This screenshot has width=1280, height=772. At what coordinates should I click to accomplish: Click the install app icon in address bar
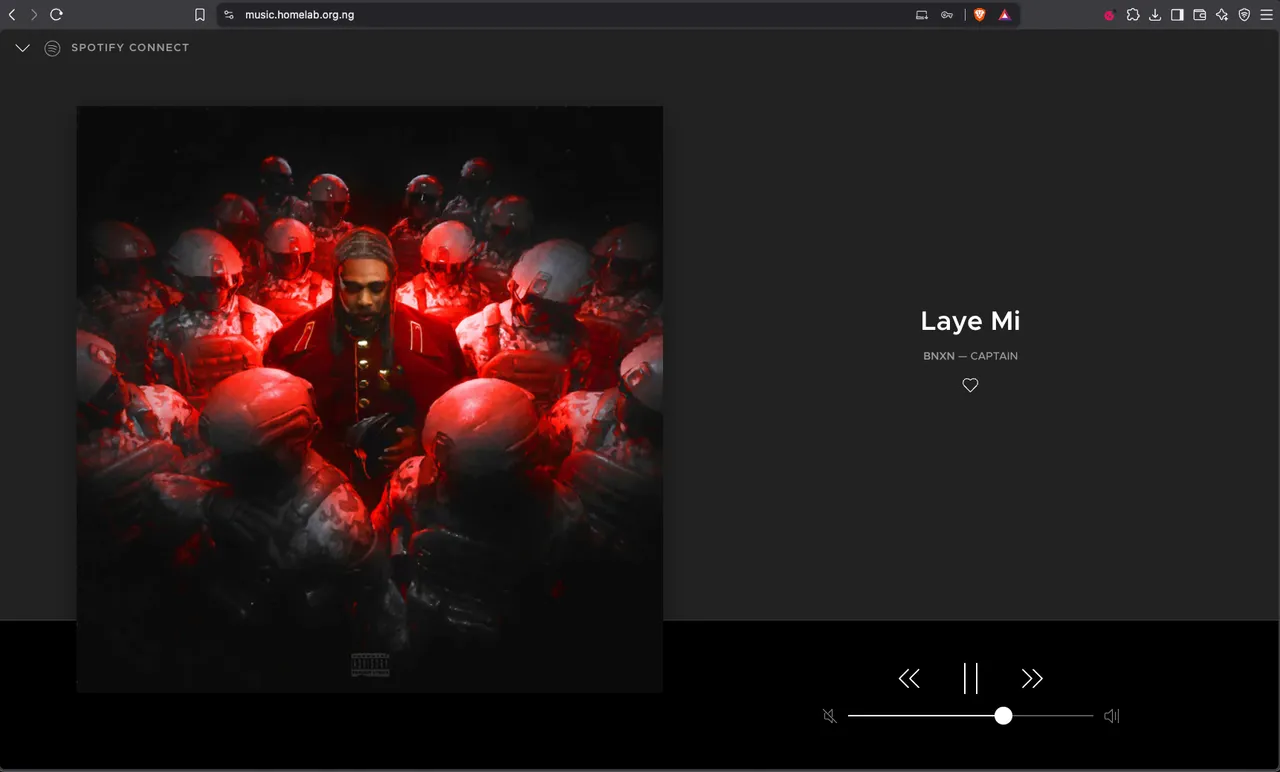click(x=922, y=15)
